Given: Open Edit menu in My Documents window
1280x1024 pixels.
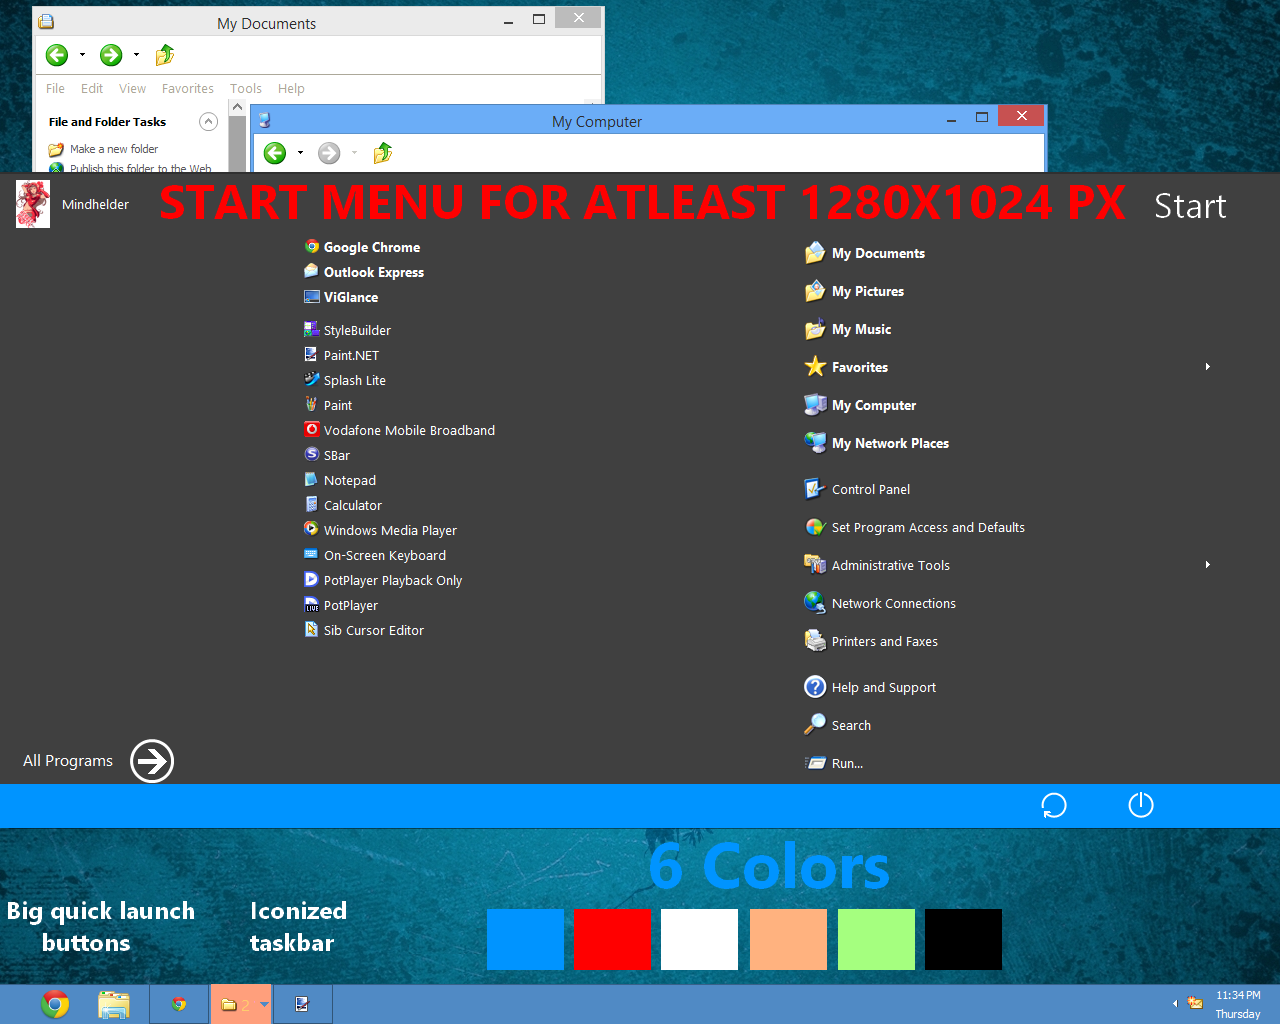Looking at the screenshot, I should pyautogui.click(x=92, y=88).
